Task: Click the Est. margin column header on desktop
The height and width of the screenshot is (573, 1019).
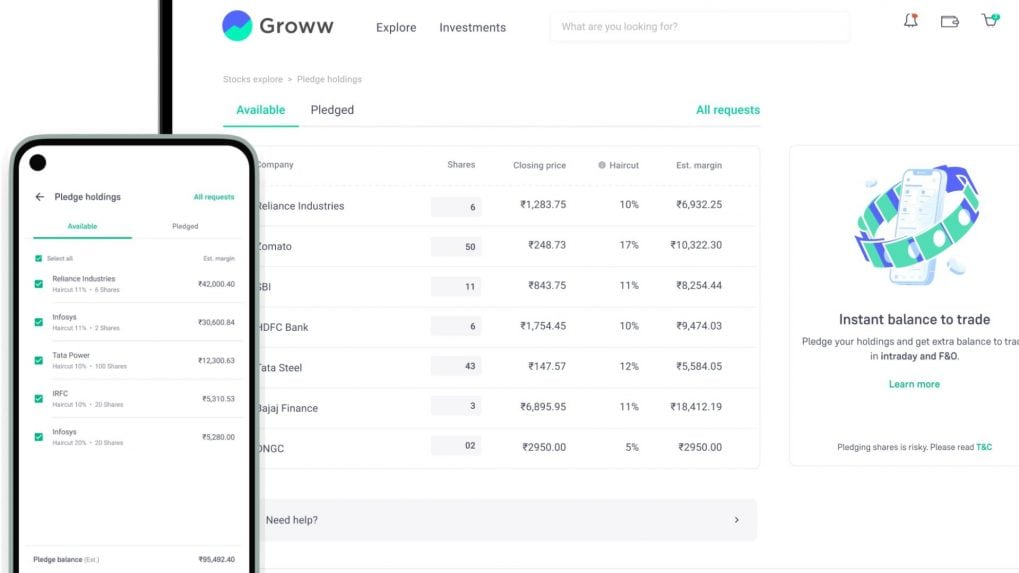Action: [699, 165]
